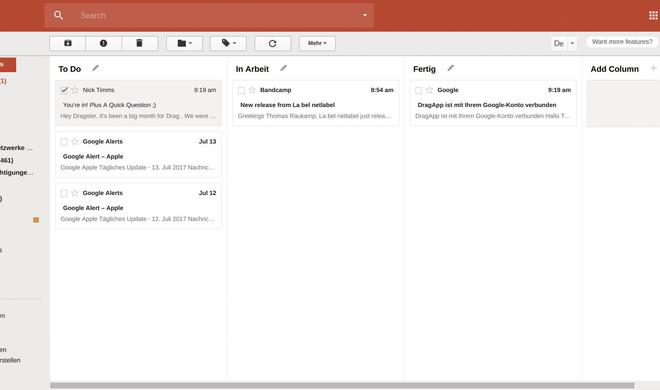Image resolution: width=660 pixels, height=390 pixels.
Task: Star the Google Alerts Jul 12 email
Action: [75, 193]
